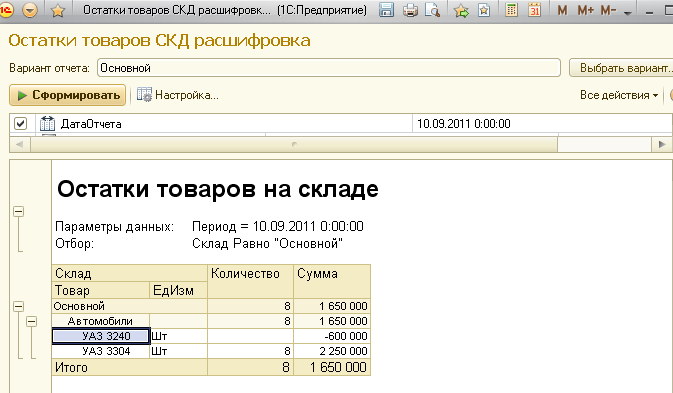Open the 1C main menu dropdown button
673x393 pixels.
pyautogui.click(x=30, y=10)
